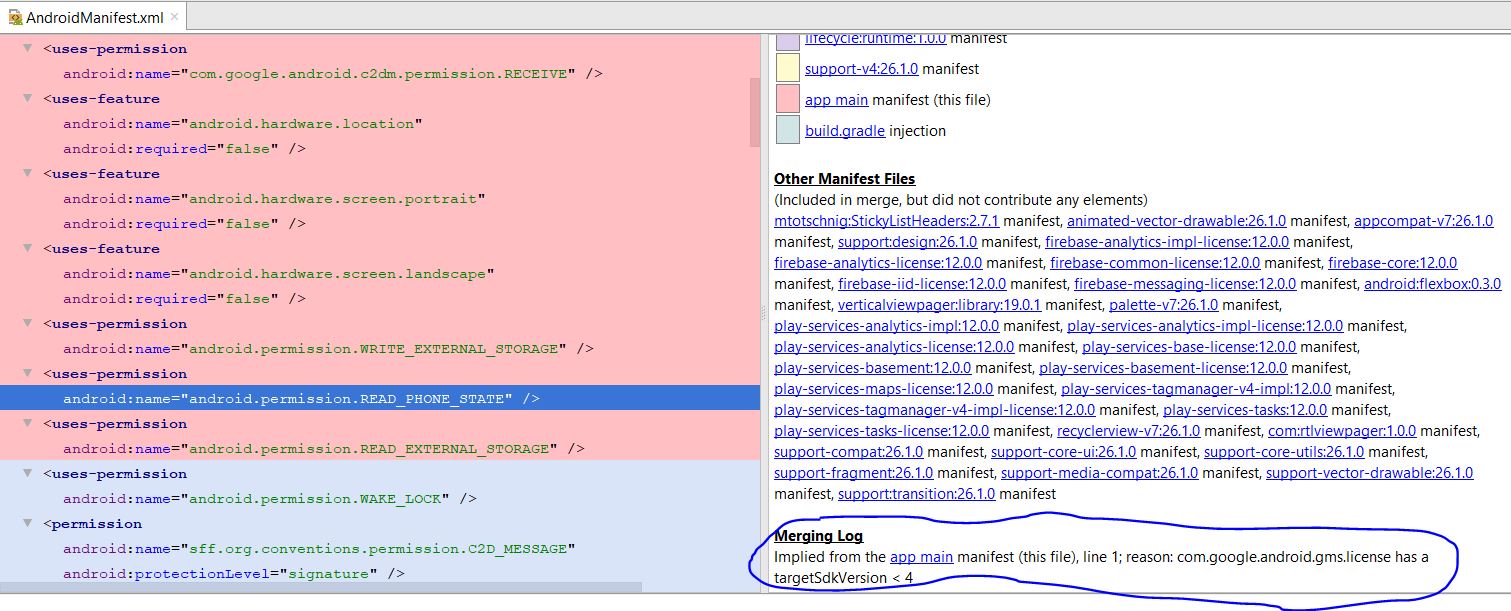
Task: Select the READ_PHONE_STATE permission line
Action: point(301,399)
